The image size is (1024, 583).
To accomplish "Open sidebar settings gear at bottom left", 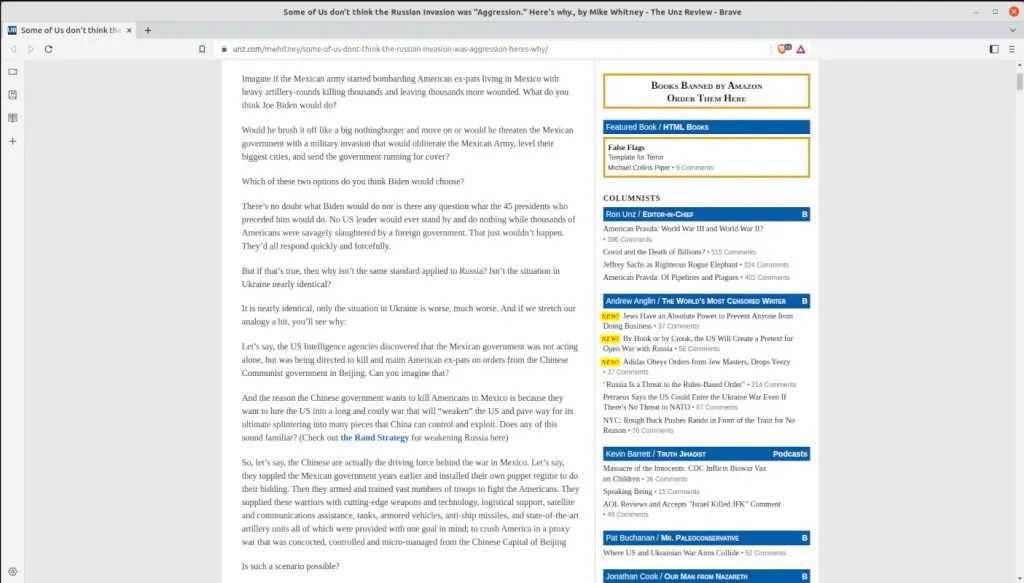I will [x=12, y=571].
